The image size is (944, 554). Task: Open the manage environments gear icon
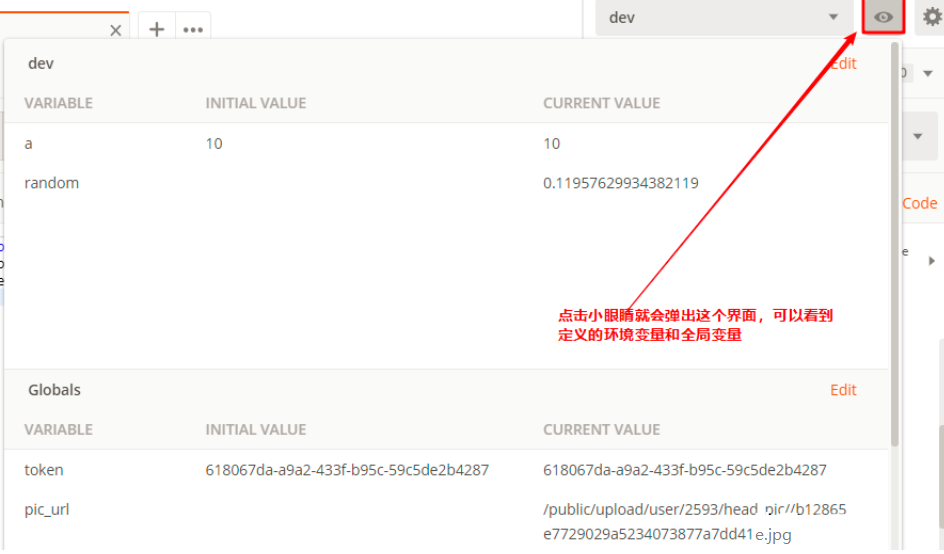click(931, 17)
